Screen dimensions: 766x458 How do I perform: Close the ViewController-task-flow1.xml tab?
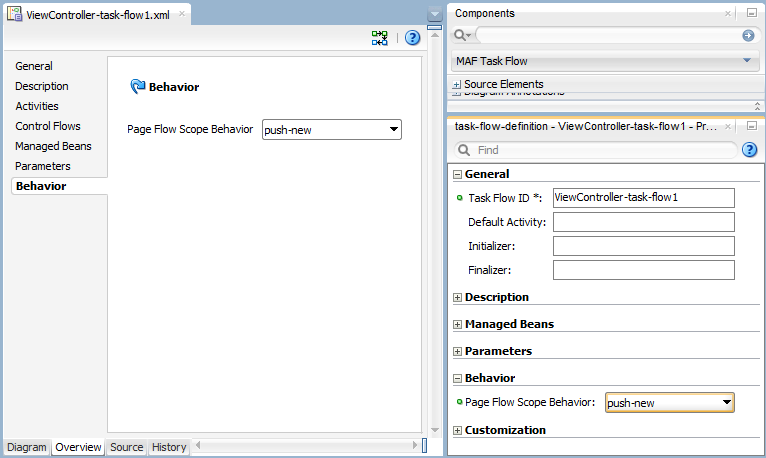click(182, 14)
